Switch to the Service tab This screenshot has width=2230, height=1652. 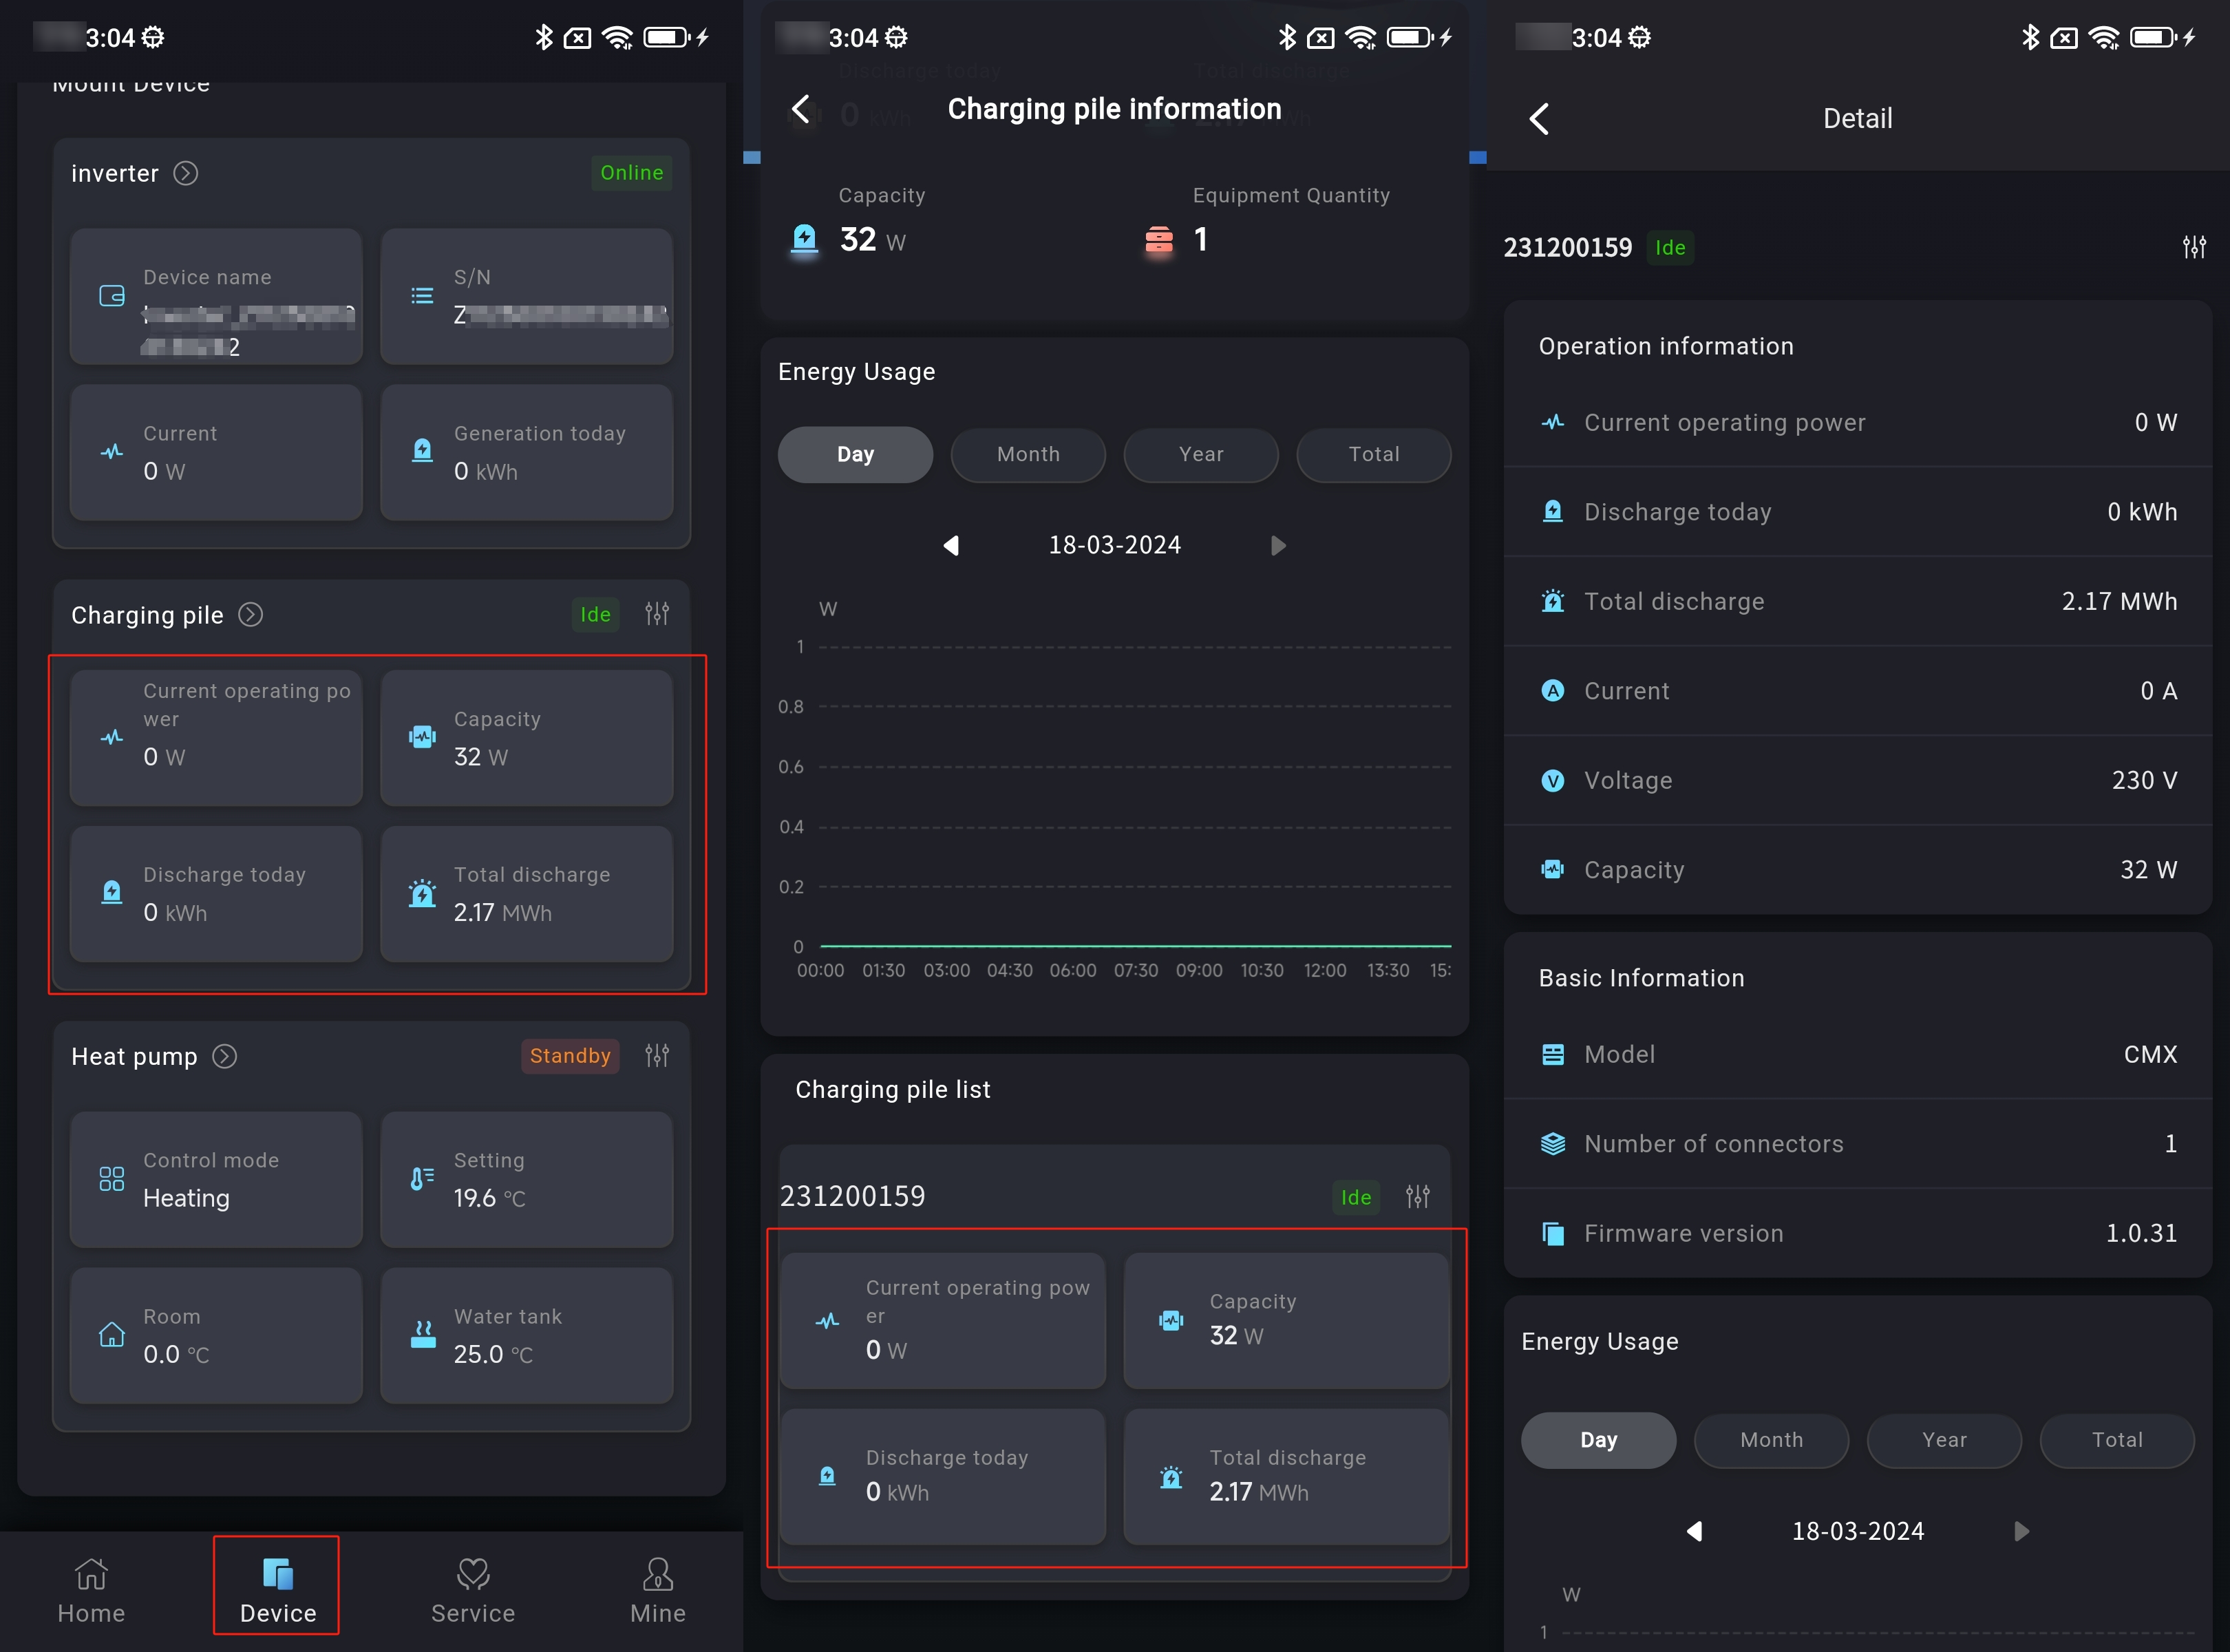pos(473,1589)
